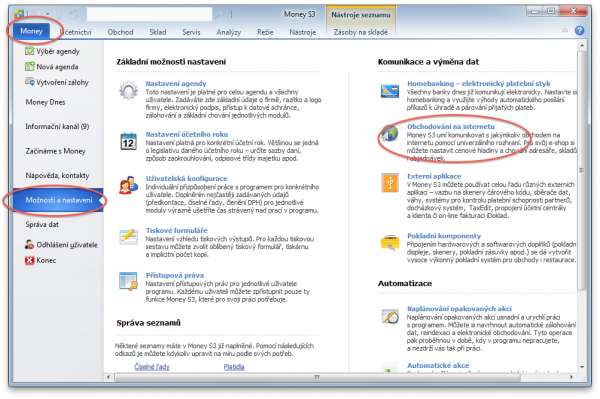Open the Nastavení agendy link

(176, 83)
